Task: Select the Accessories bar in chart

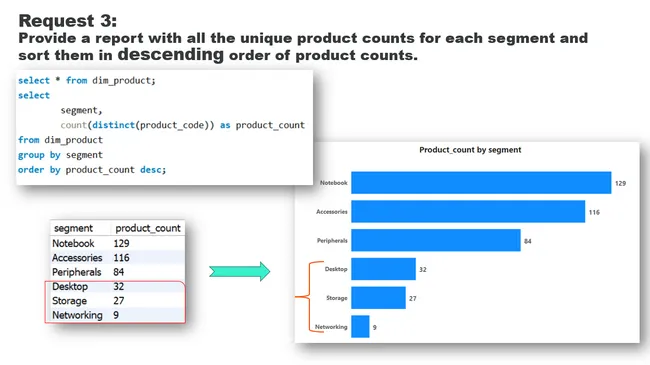Action: [468, 212]
